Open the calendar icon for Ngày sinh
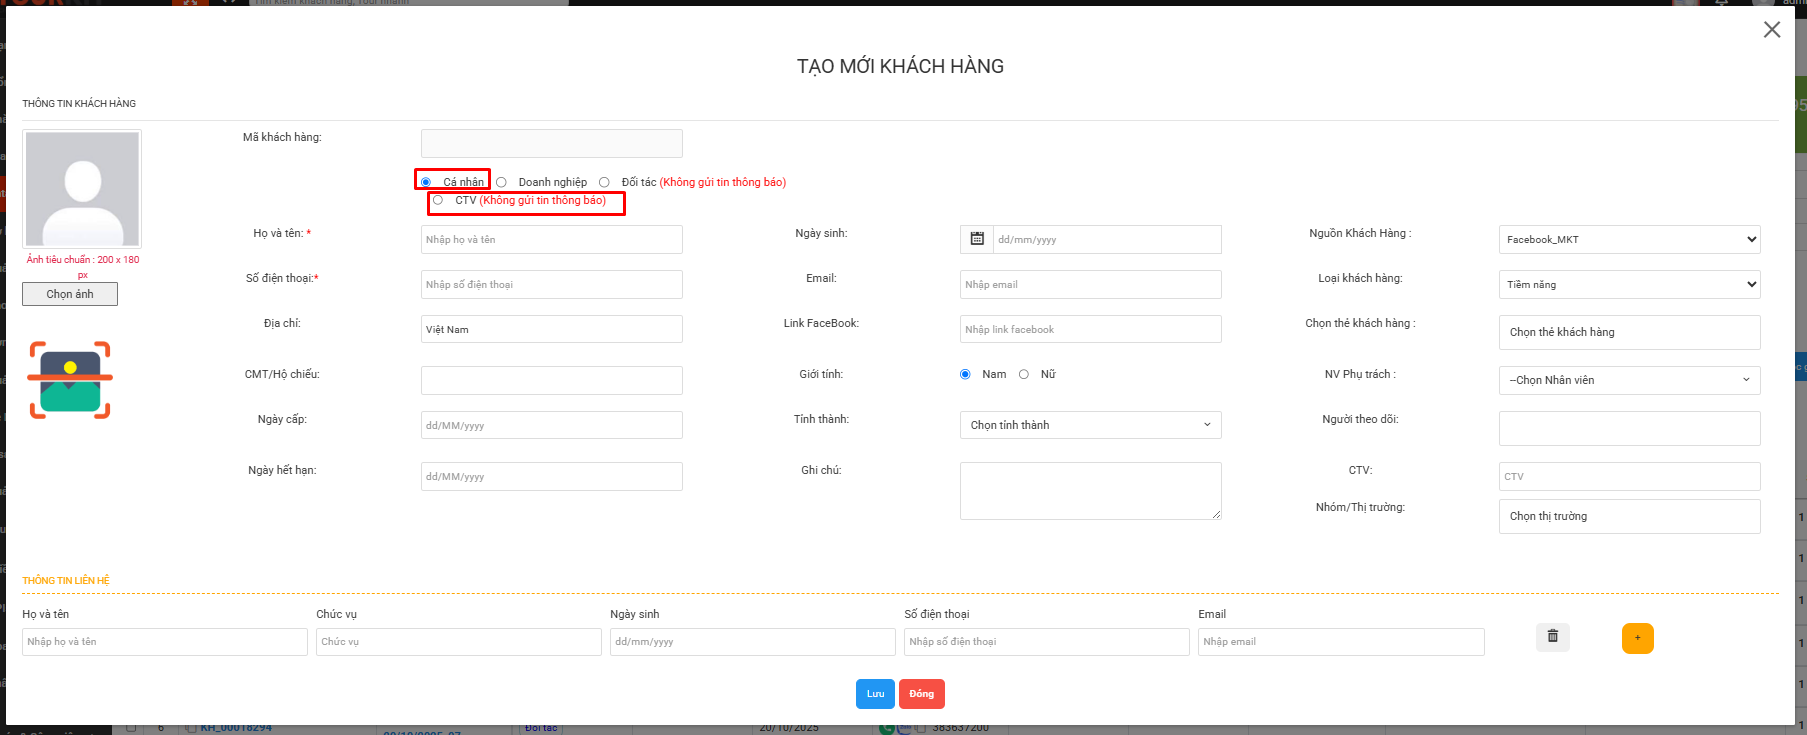 (977, 239)
